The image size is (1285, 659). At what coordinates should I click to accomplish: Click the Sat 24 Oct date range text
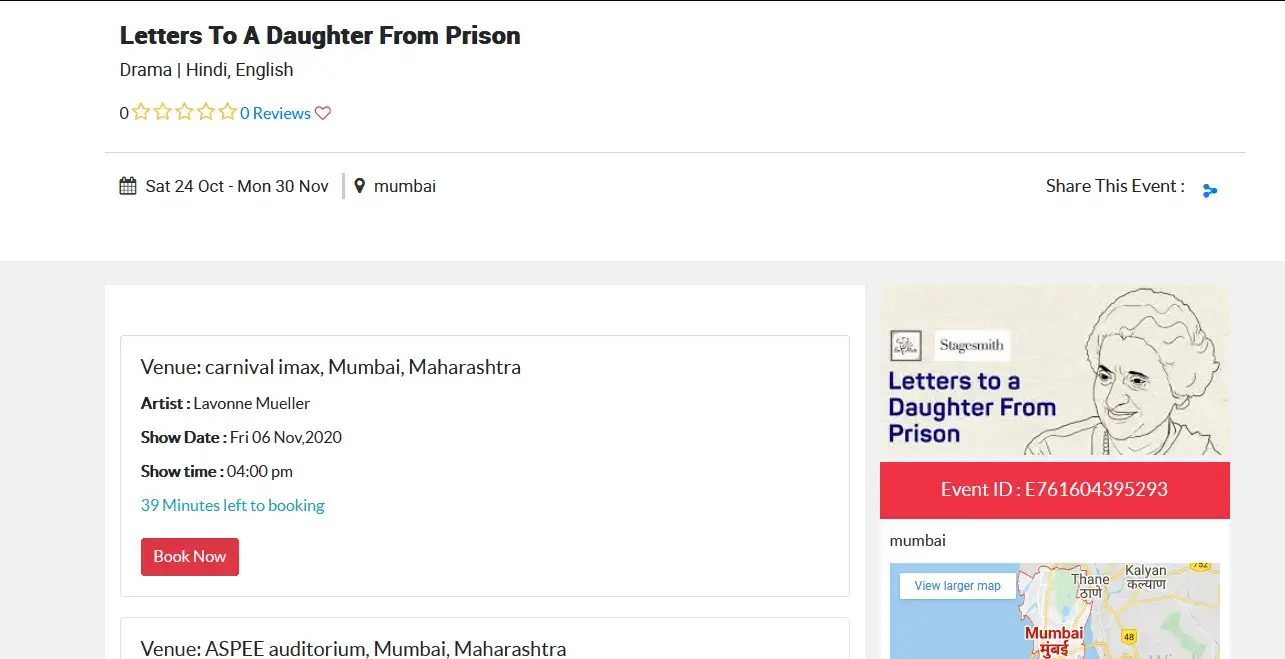point(237,186)
